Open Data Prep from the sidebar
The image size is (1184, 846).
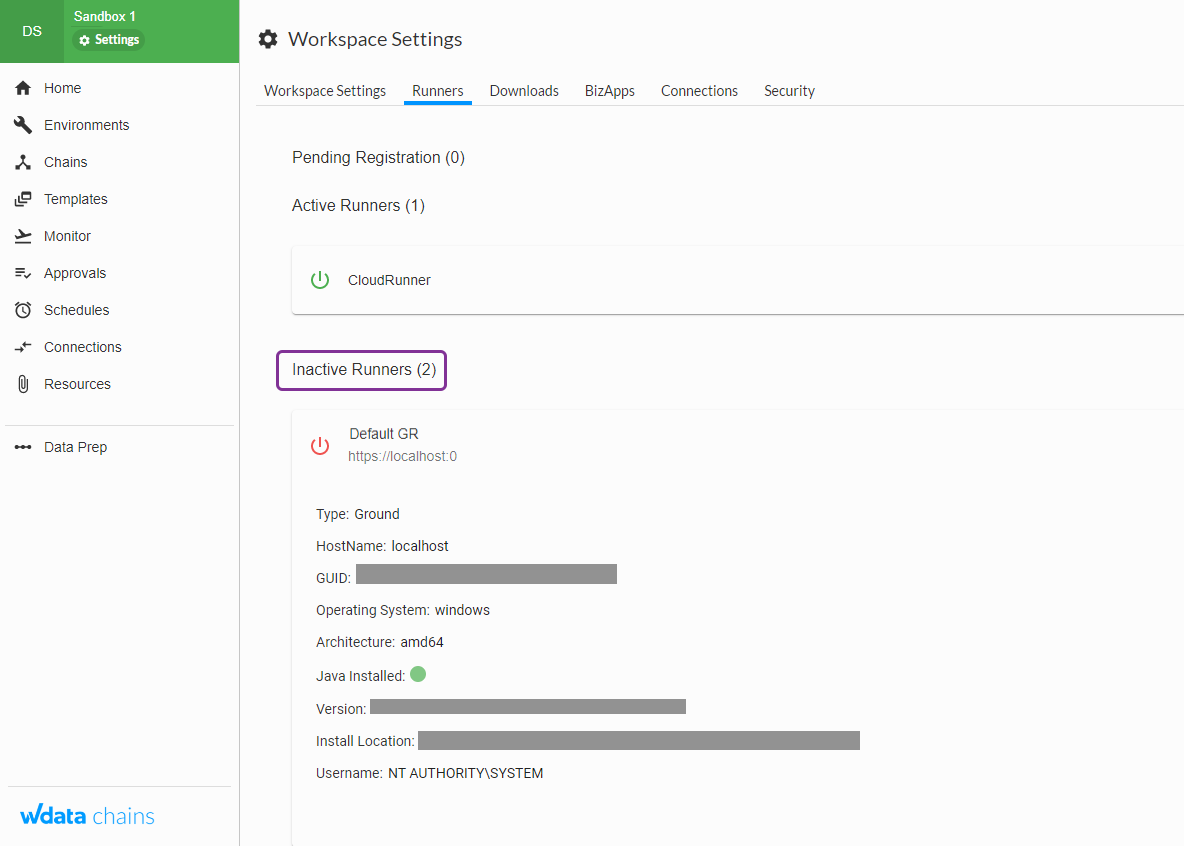[x=76, y=447]
